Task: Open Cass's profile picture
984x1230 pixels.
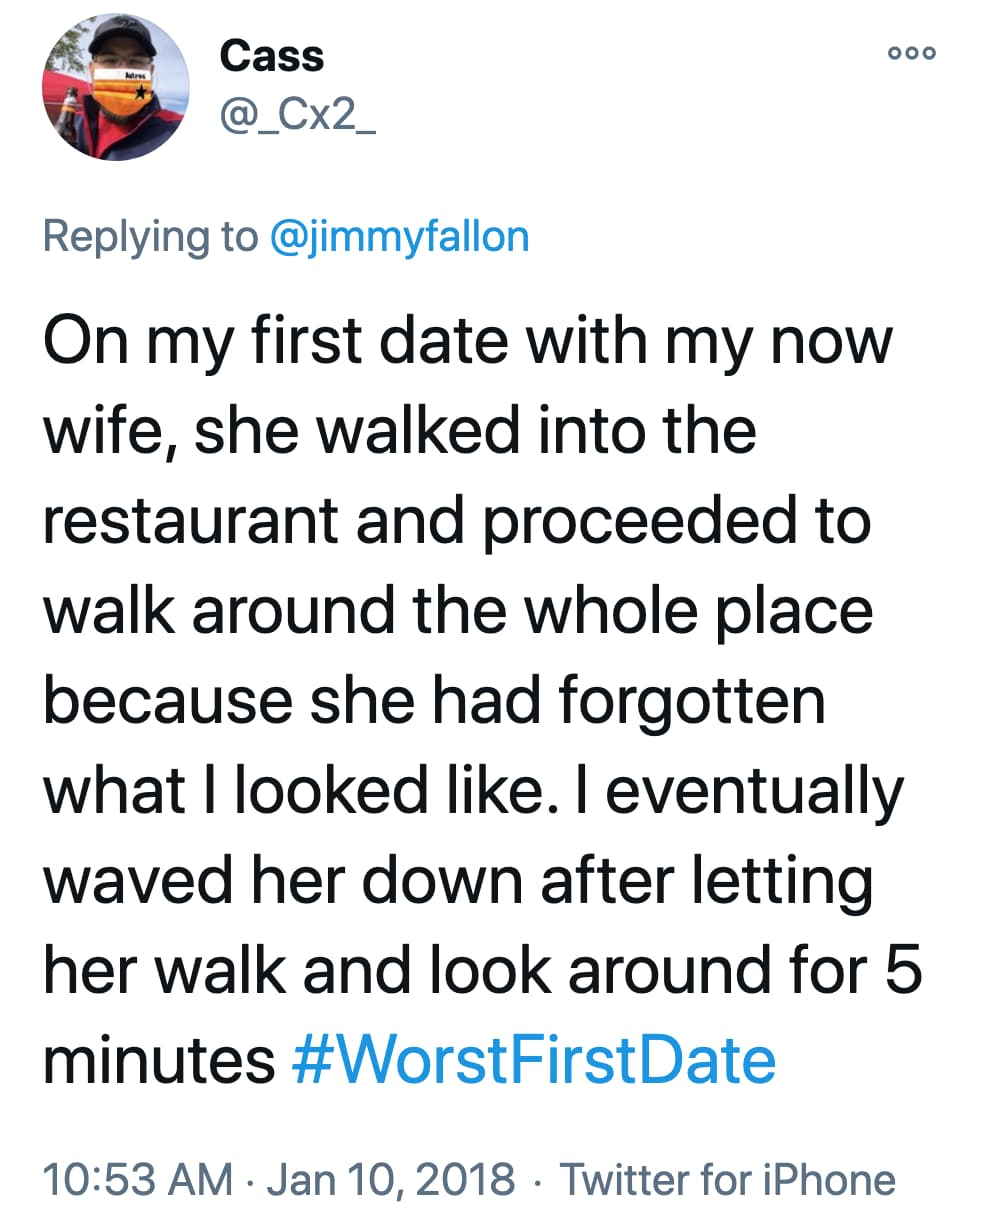Action: click(115, 88)
